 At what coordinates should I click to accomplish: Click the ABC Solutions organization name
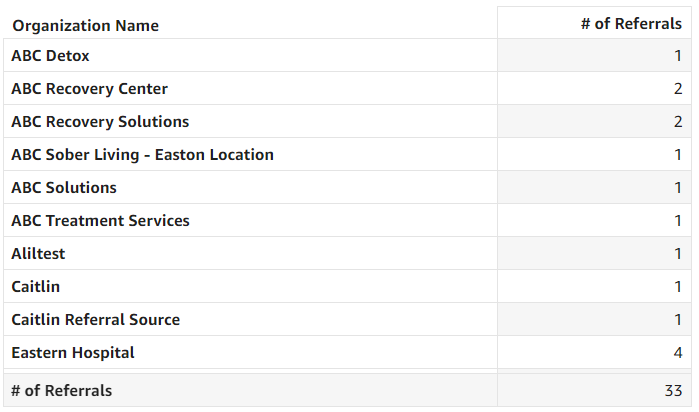click(64, 188)
